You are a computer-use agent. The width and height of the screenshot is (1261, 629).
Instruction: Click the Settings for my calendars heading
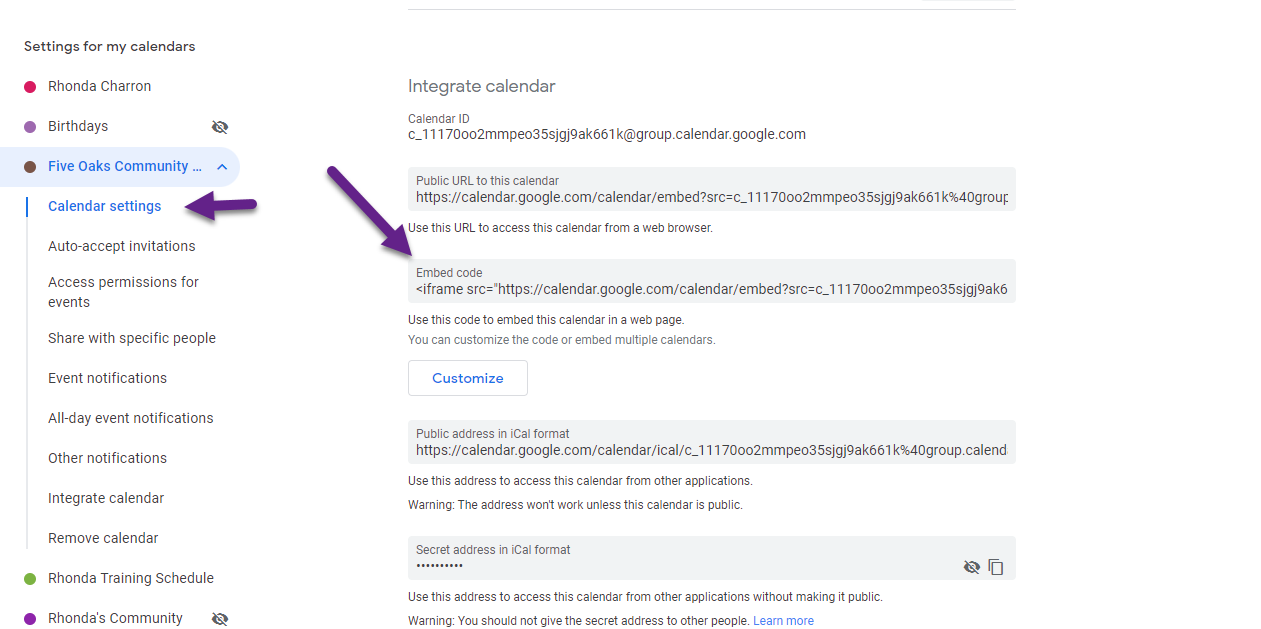tap(110, 47)
